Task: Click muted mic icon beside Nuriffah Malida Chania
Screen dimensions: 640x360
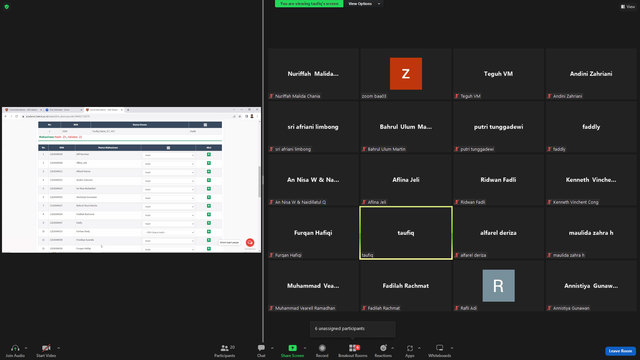Action: point(271,96)
